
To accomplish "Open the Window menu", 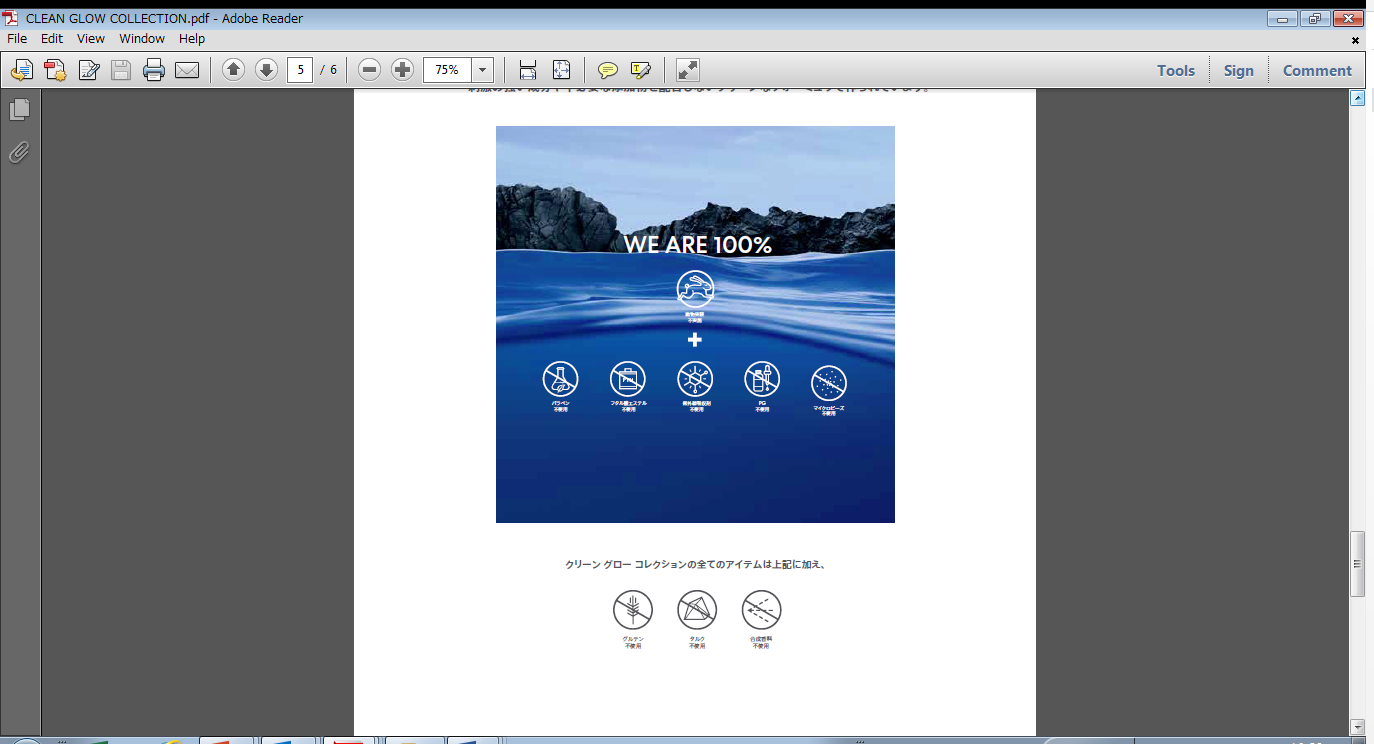I will (x=142, y=39).
